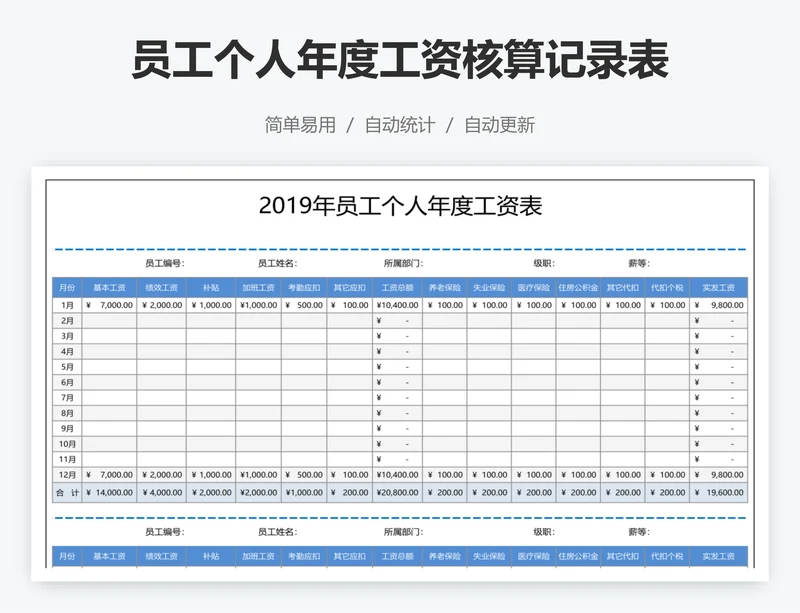Select the 14,000.00 total cell
This screenshot has height=613, width=800.
coord(109,493)
